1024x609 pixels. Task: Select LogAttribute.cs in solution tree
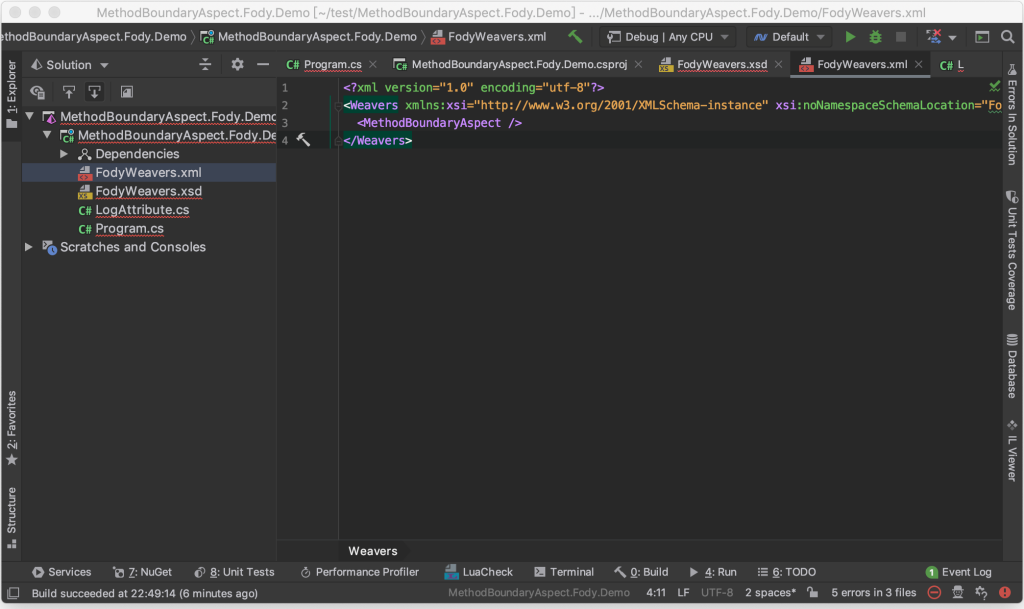pos(142,210)
